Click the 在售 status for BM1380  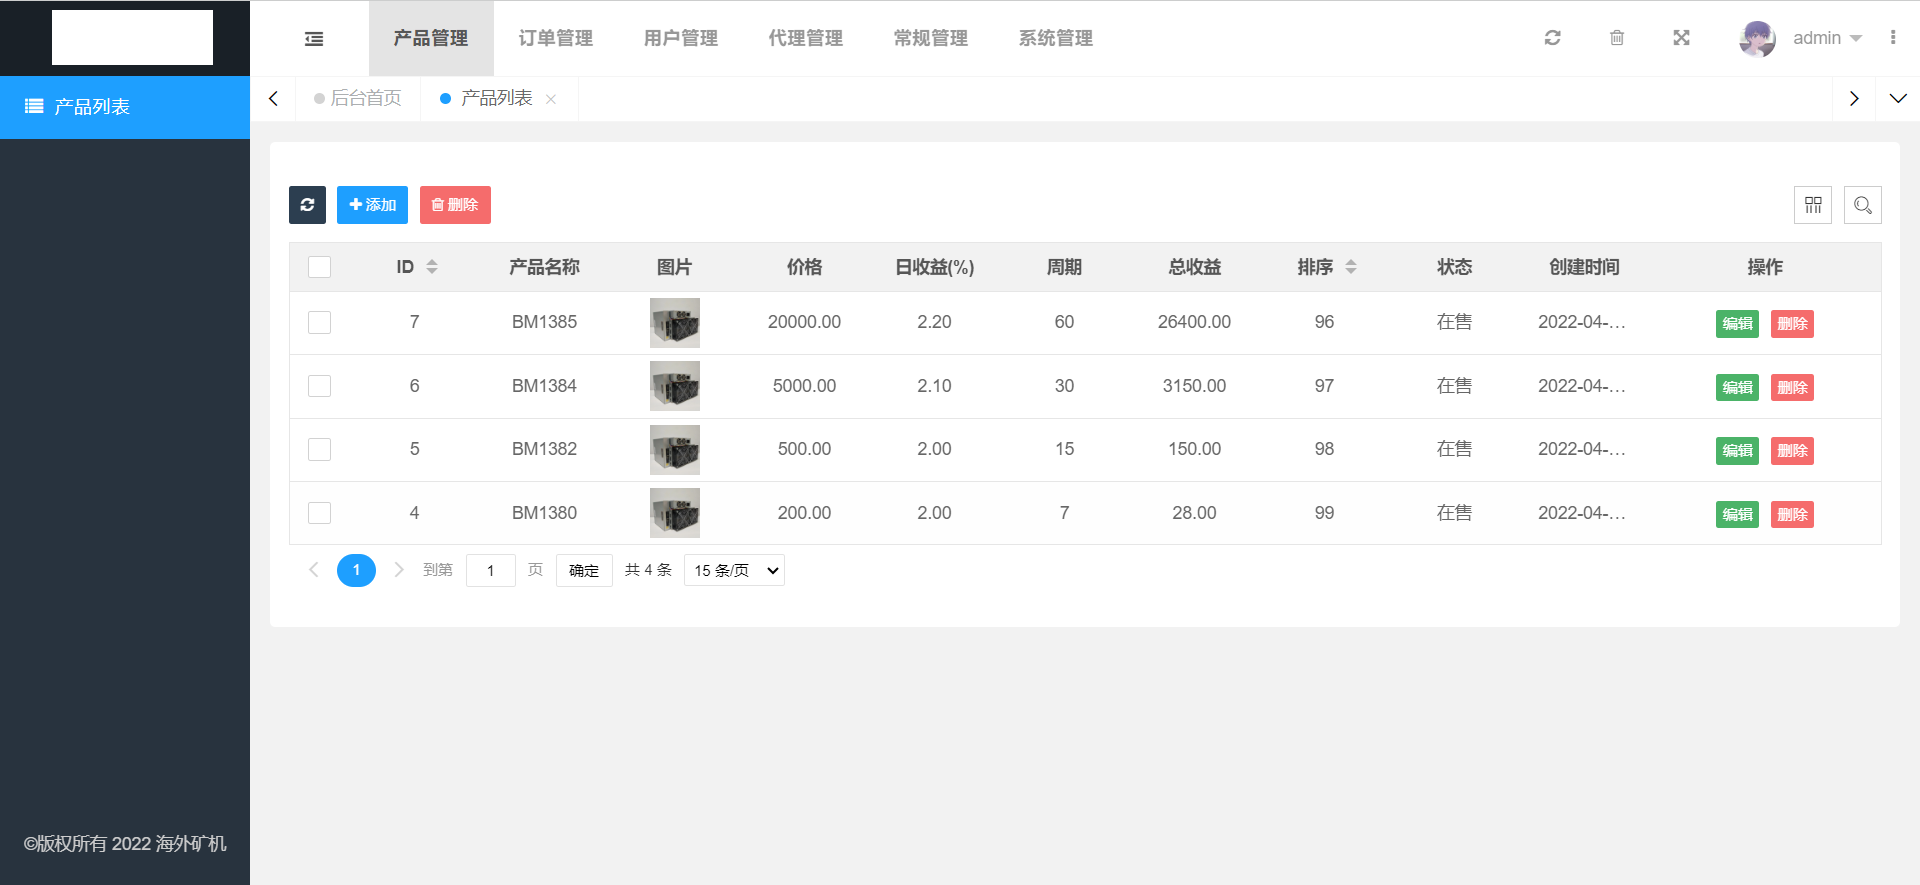[1454, 513]
